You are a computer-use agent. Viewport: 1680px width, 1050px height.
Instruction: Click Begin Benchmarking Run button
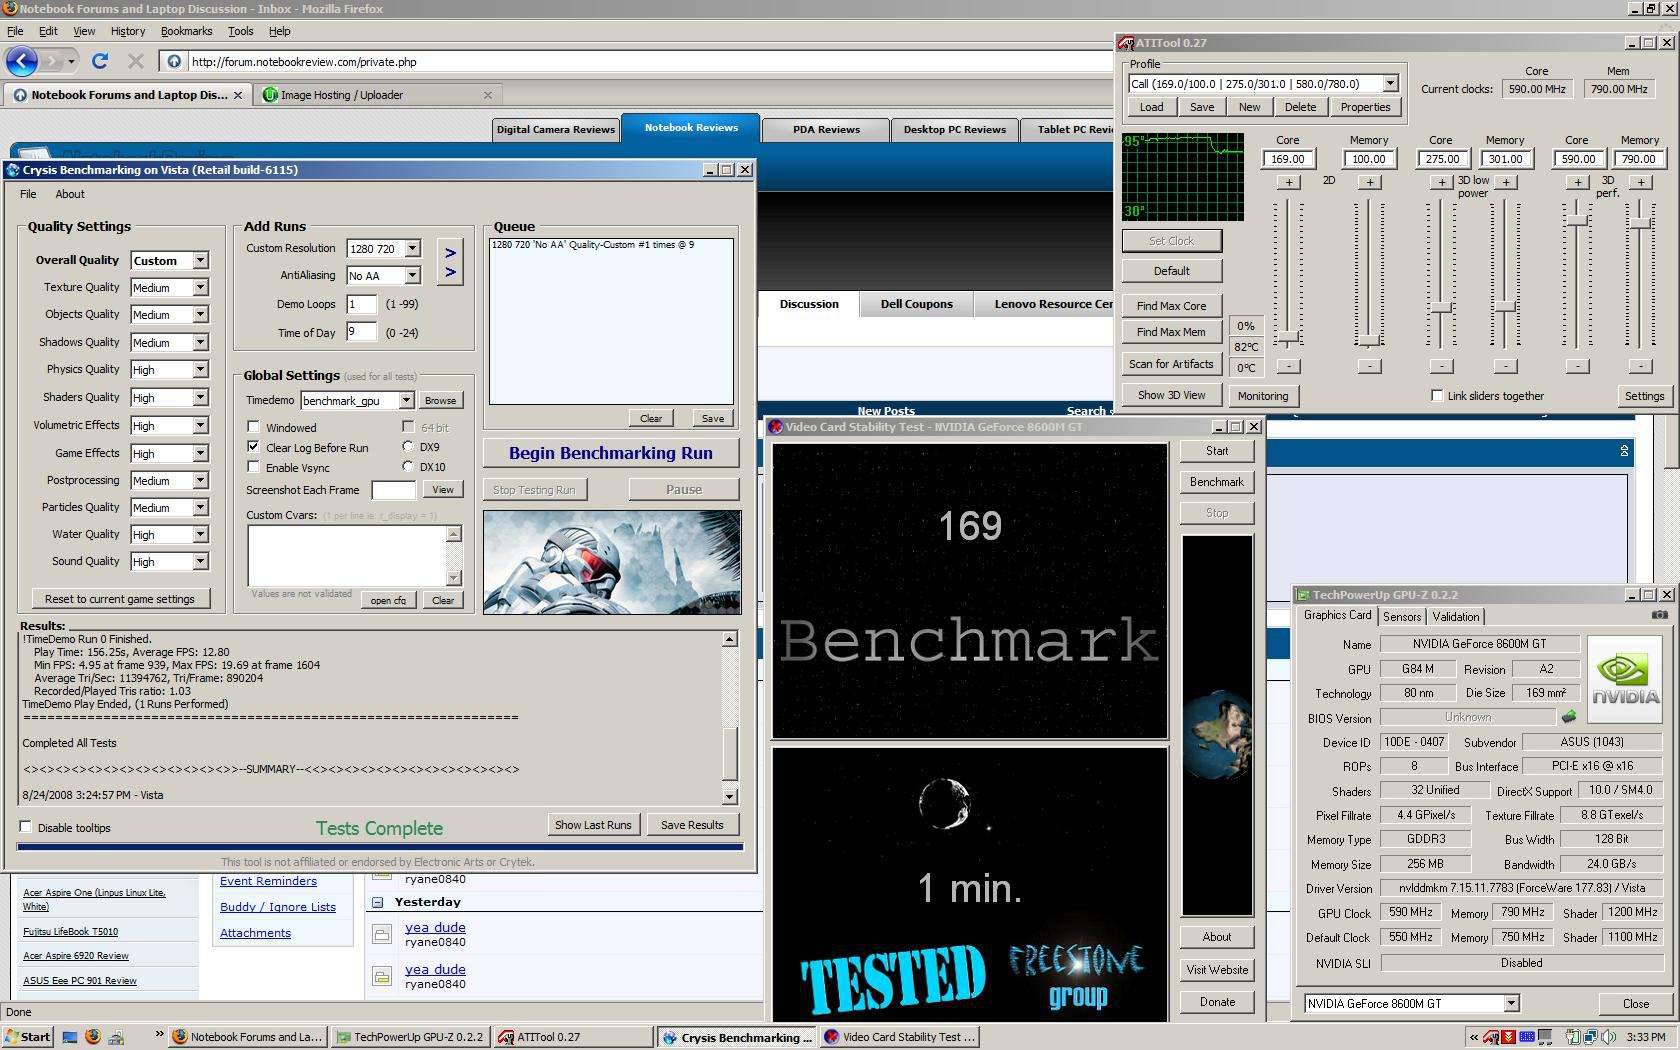point(611,453)
